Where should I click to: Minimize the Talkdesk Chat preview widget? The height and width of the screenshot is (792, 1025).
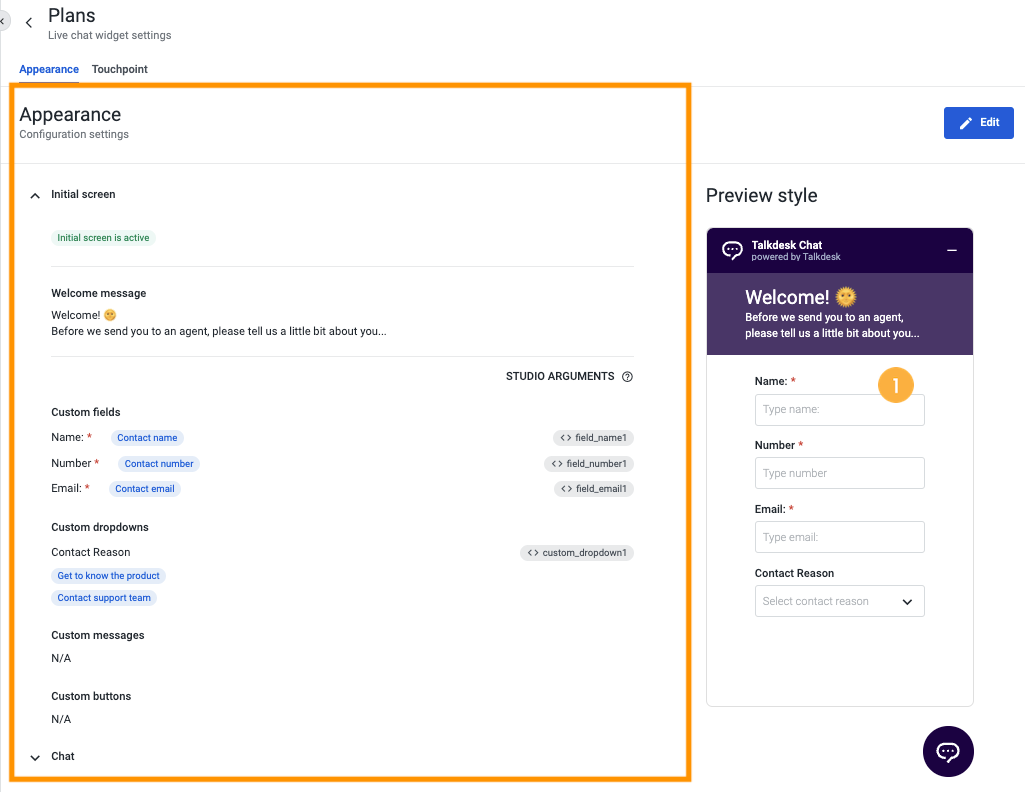[952, 250]
